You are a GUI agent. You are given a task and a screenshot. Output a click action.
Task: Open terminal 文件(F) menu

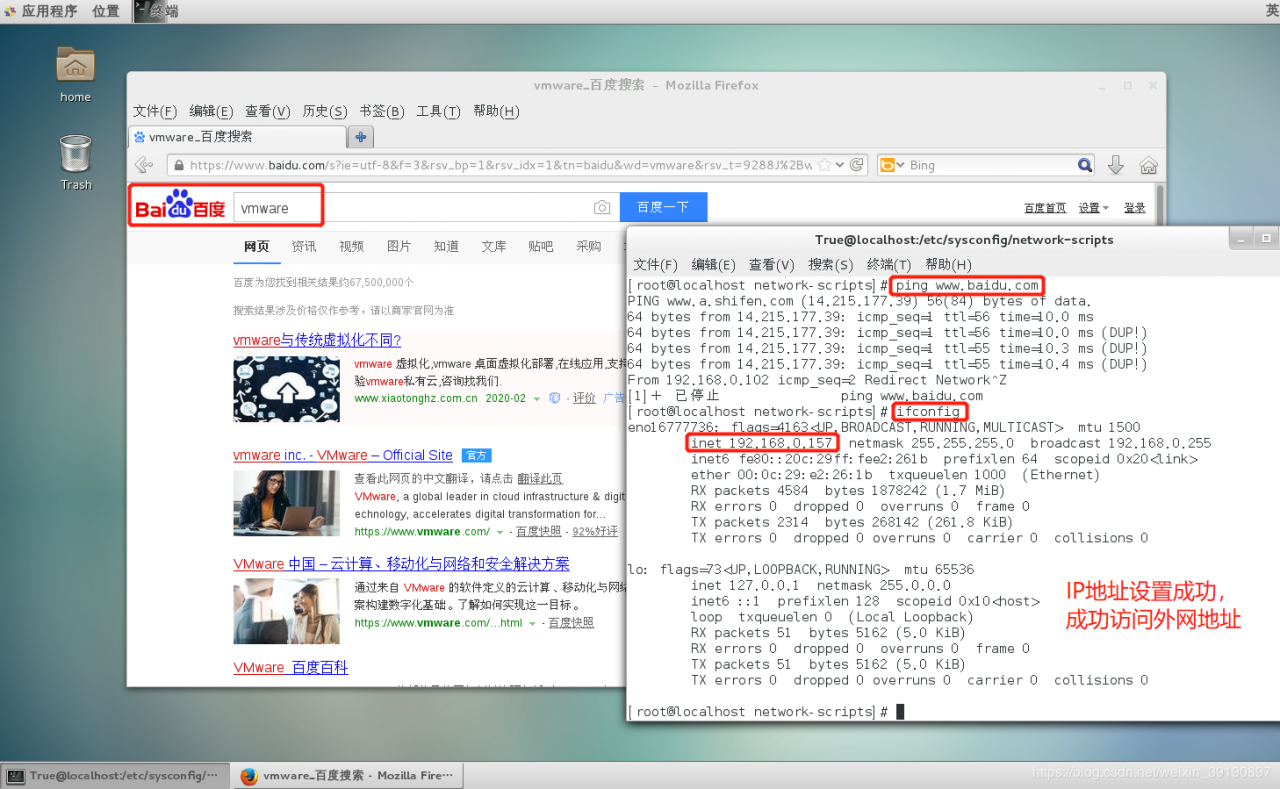click(x=655, y=265)
